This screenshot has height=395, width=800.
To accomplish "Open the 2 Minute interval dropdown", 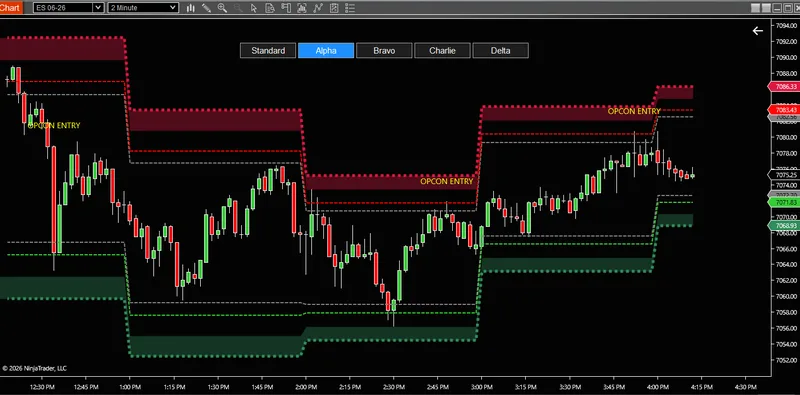I will pyautogui.click(x=143, y=8).
